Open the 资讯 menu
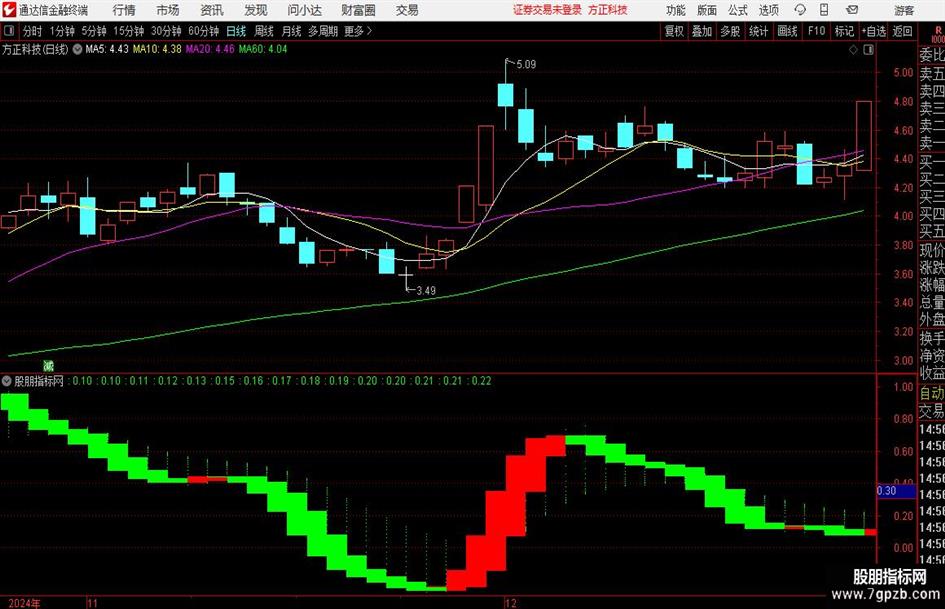945x609 pixels. point(212,10)
